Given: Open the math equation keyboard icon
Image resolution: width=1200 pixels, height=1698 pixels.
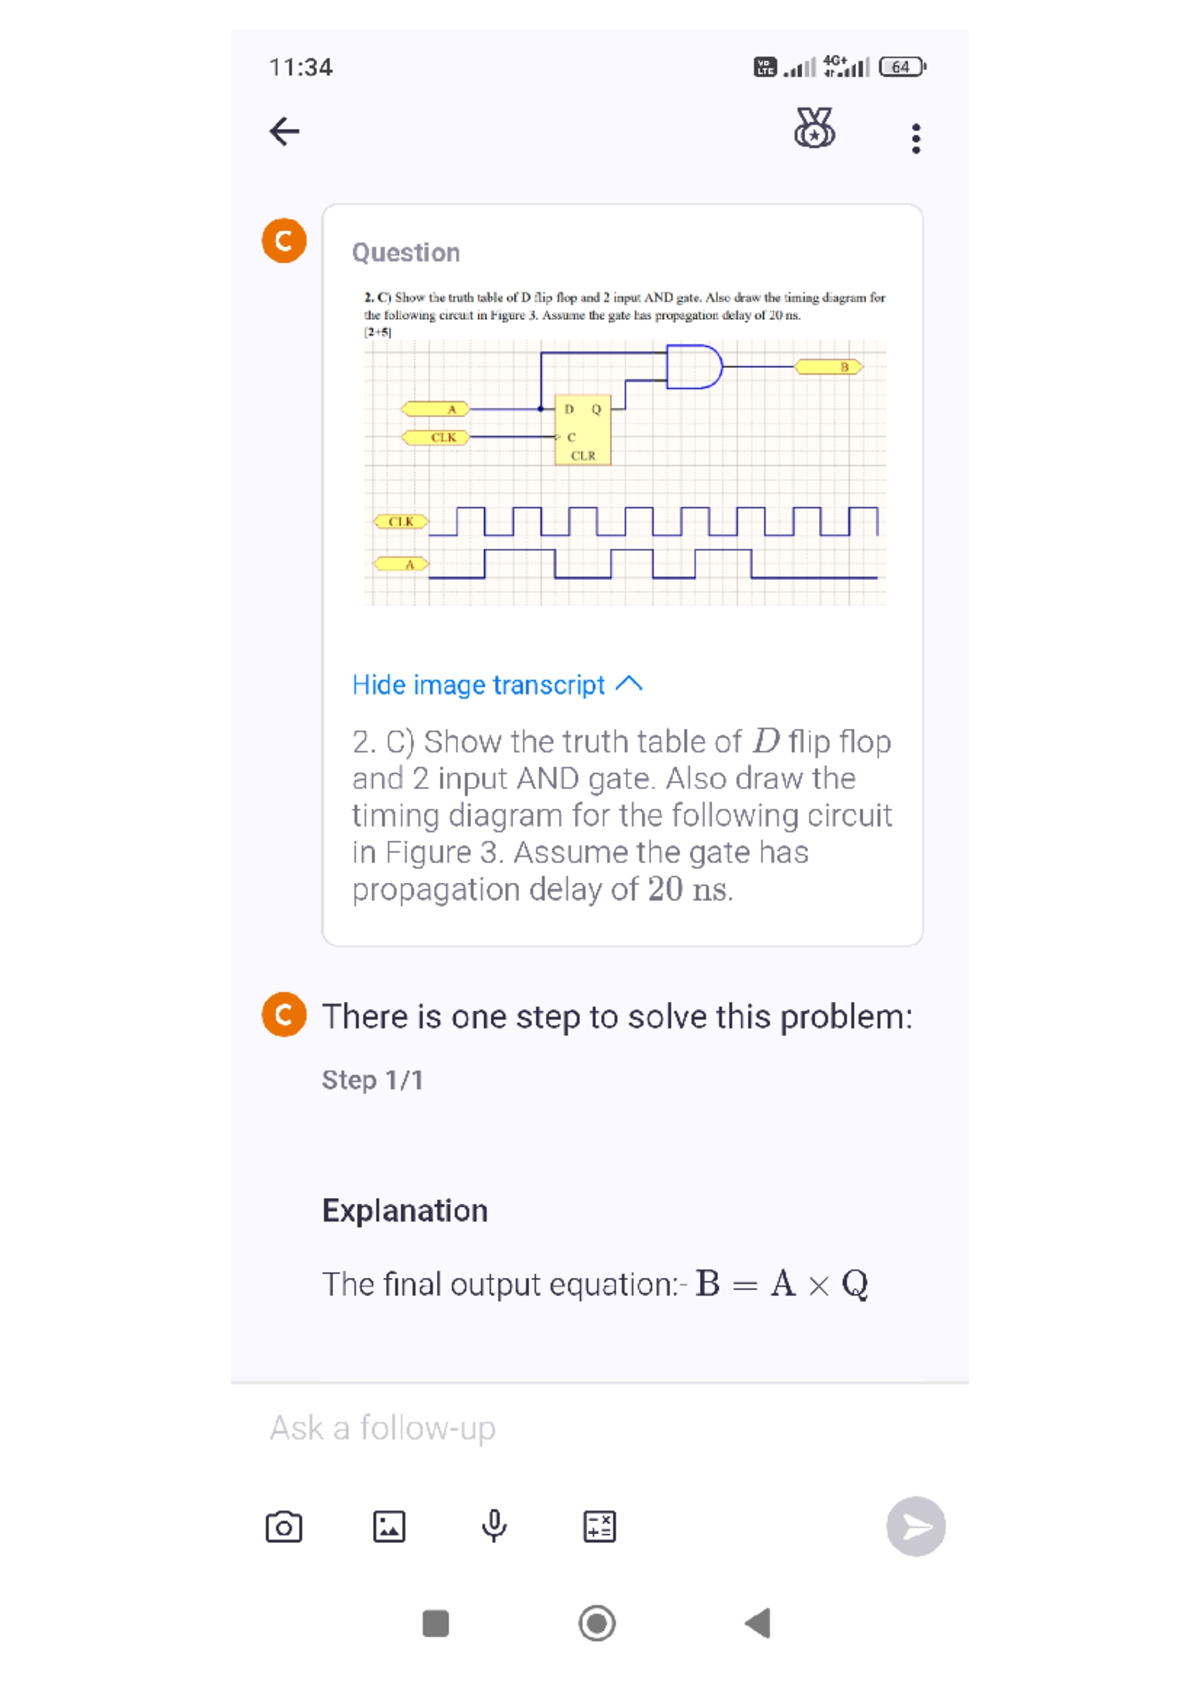Looking at the screenshot, I should (598, 1525).
